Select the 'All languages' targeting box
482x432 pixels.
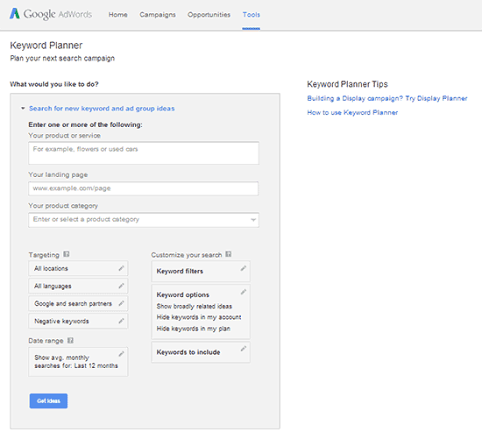pos(78,286)
